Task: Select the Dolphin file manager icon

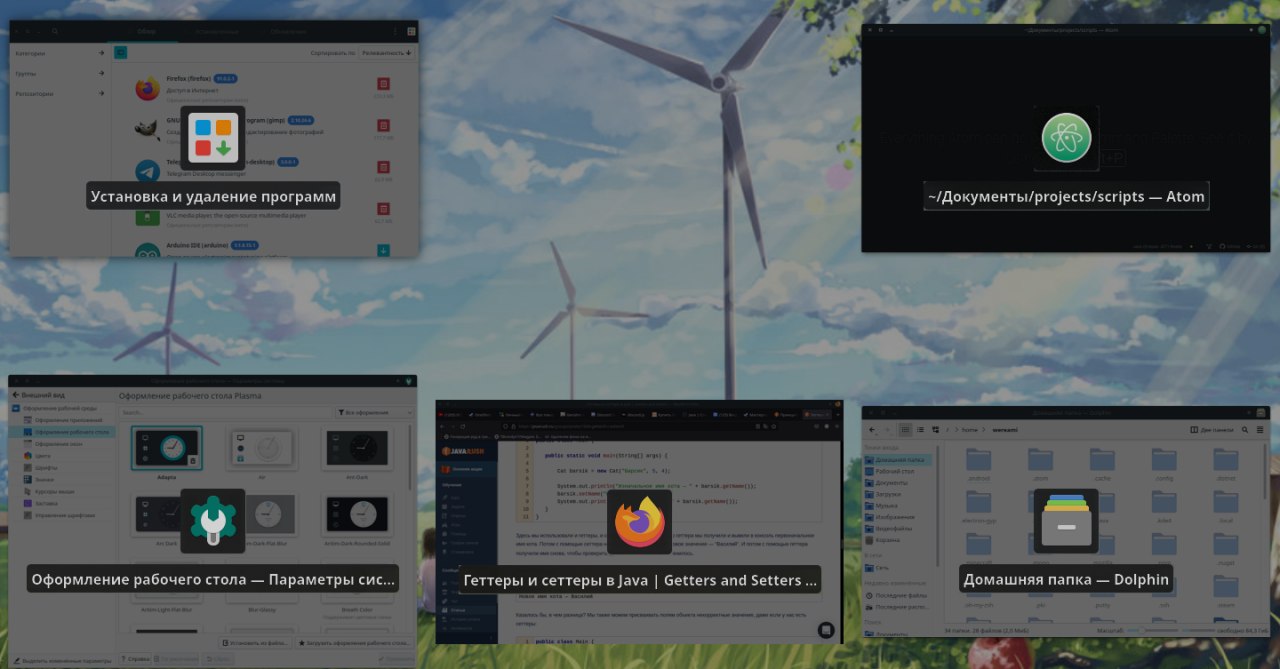Action: tap(1066, 521)
